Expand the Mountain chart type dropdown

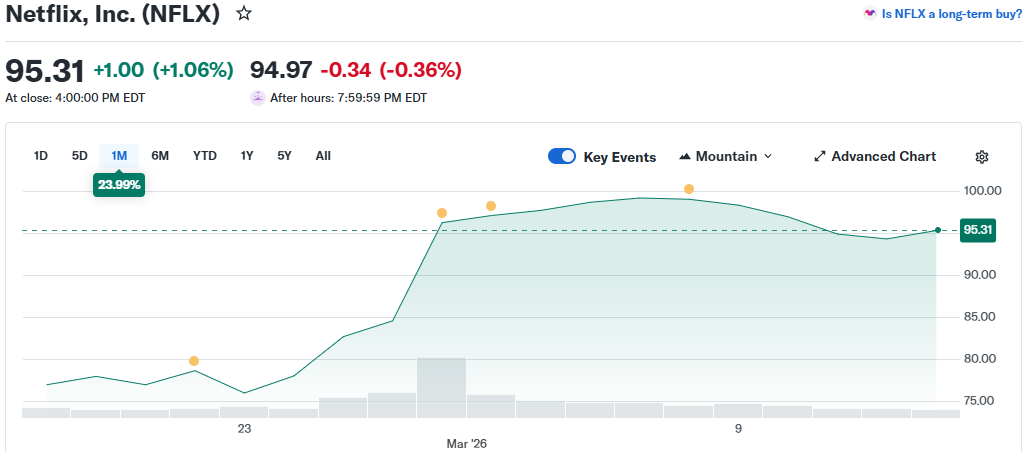[x=726, y=157]
